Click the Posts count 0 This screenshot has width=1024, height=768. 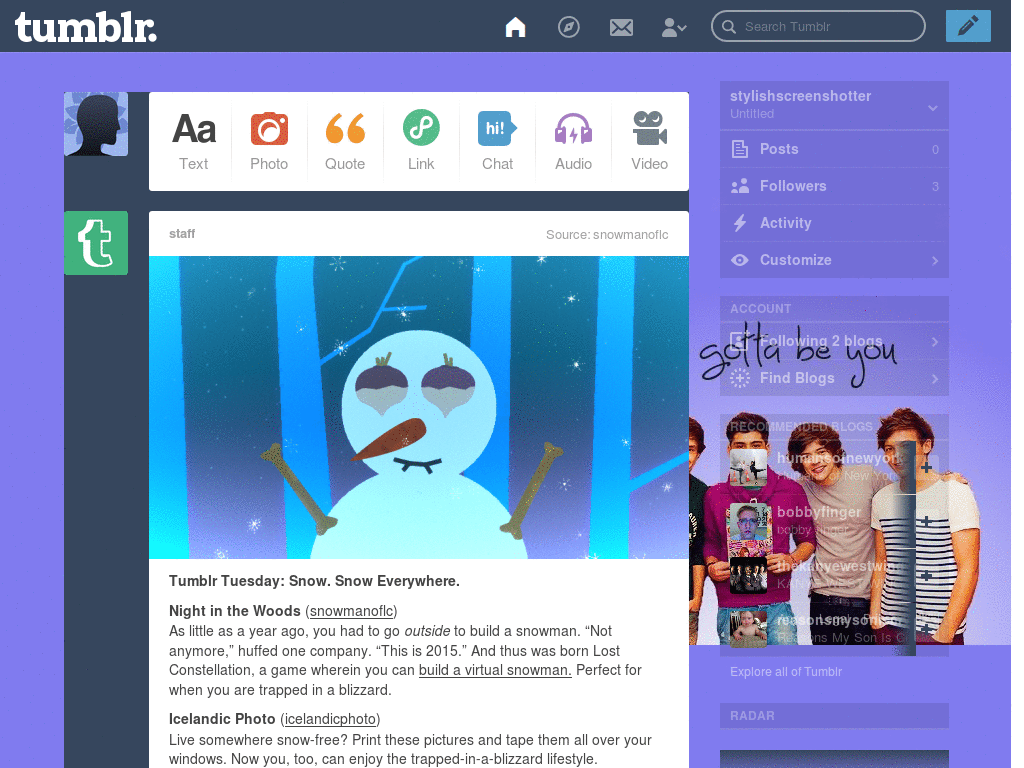(x=935, y=150)
